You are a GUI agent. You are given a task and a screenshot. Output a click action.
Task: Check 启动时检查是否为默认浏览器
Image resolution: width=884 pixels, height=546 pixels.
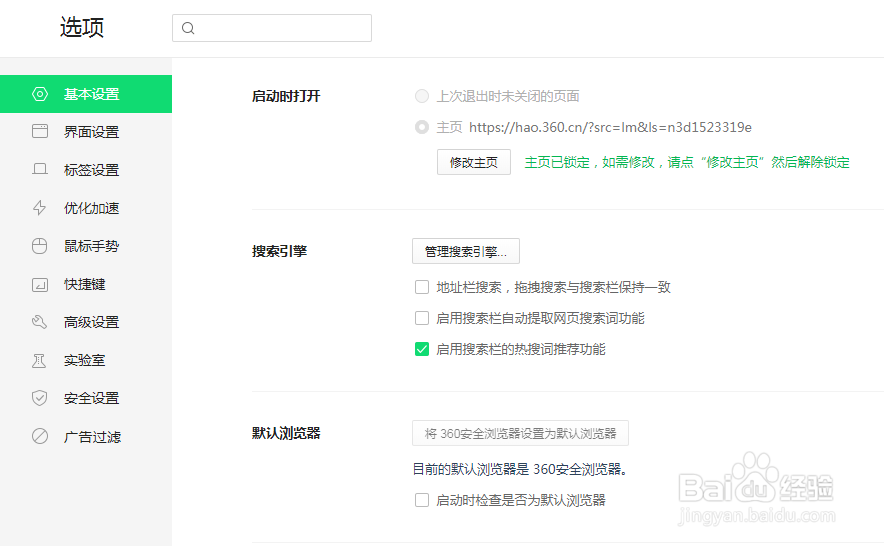tap(422, 500)
